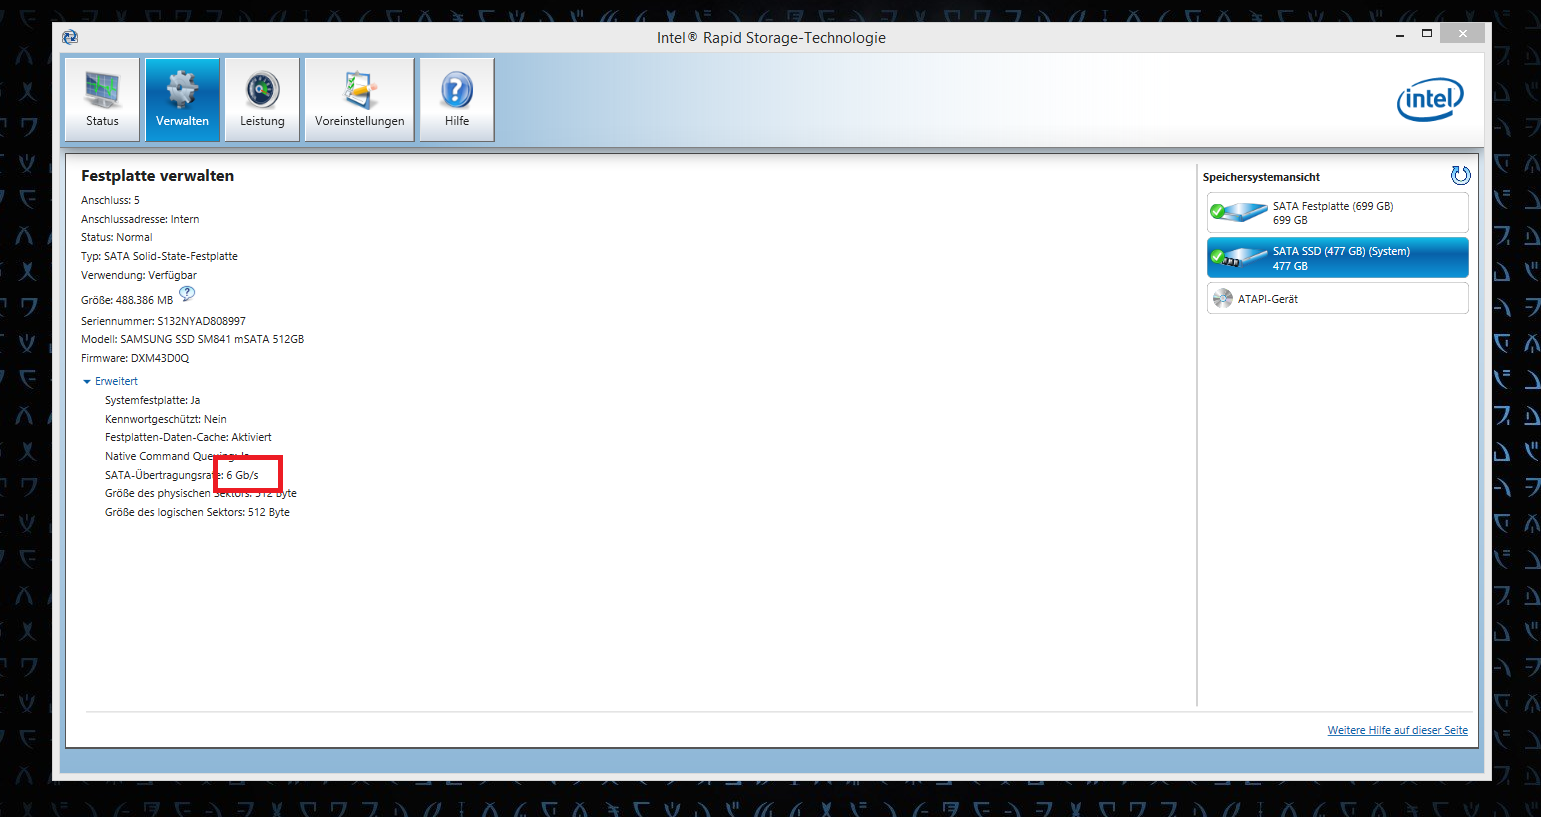Minimize the Rapid Storage window
Viewport: 1541px width, 817px height.
pos(1399,35)
